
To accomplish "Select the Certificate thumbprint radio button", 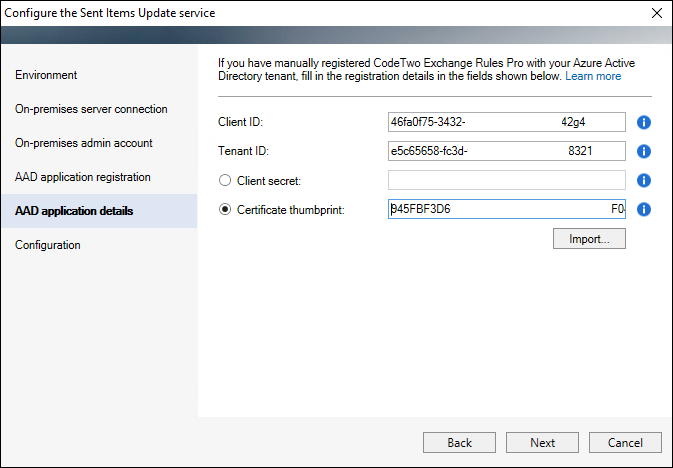I will pos(225,210).
